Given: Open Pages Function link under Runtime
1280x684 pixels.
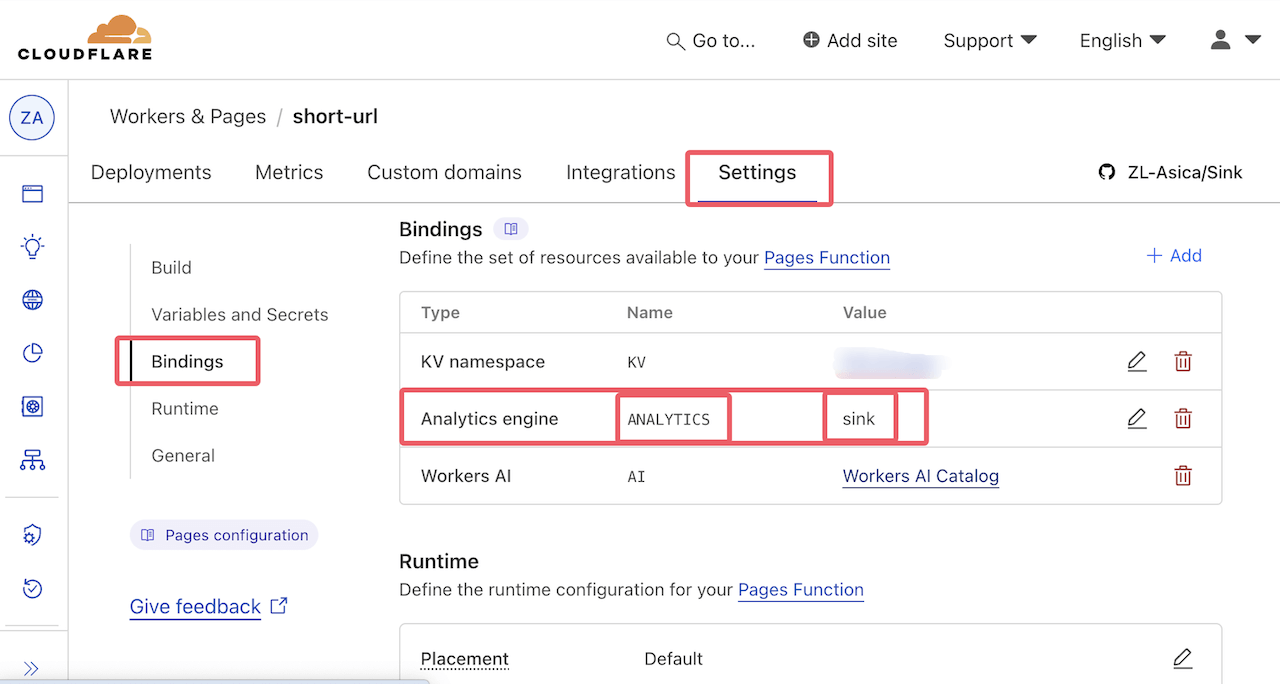Looking at the screenshot, I should coord(801,590).
